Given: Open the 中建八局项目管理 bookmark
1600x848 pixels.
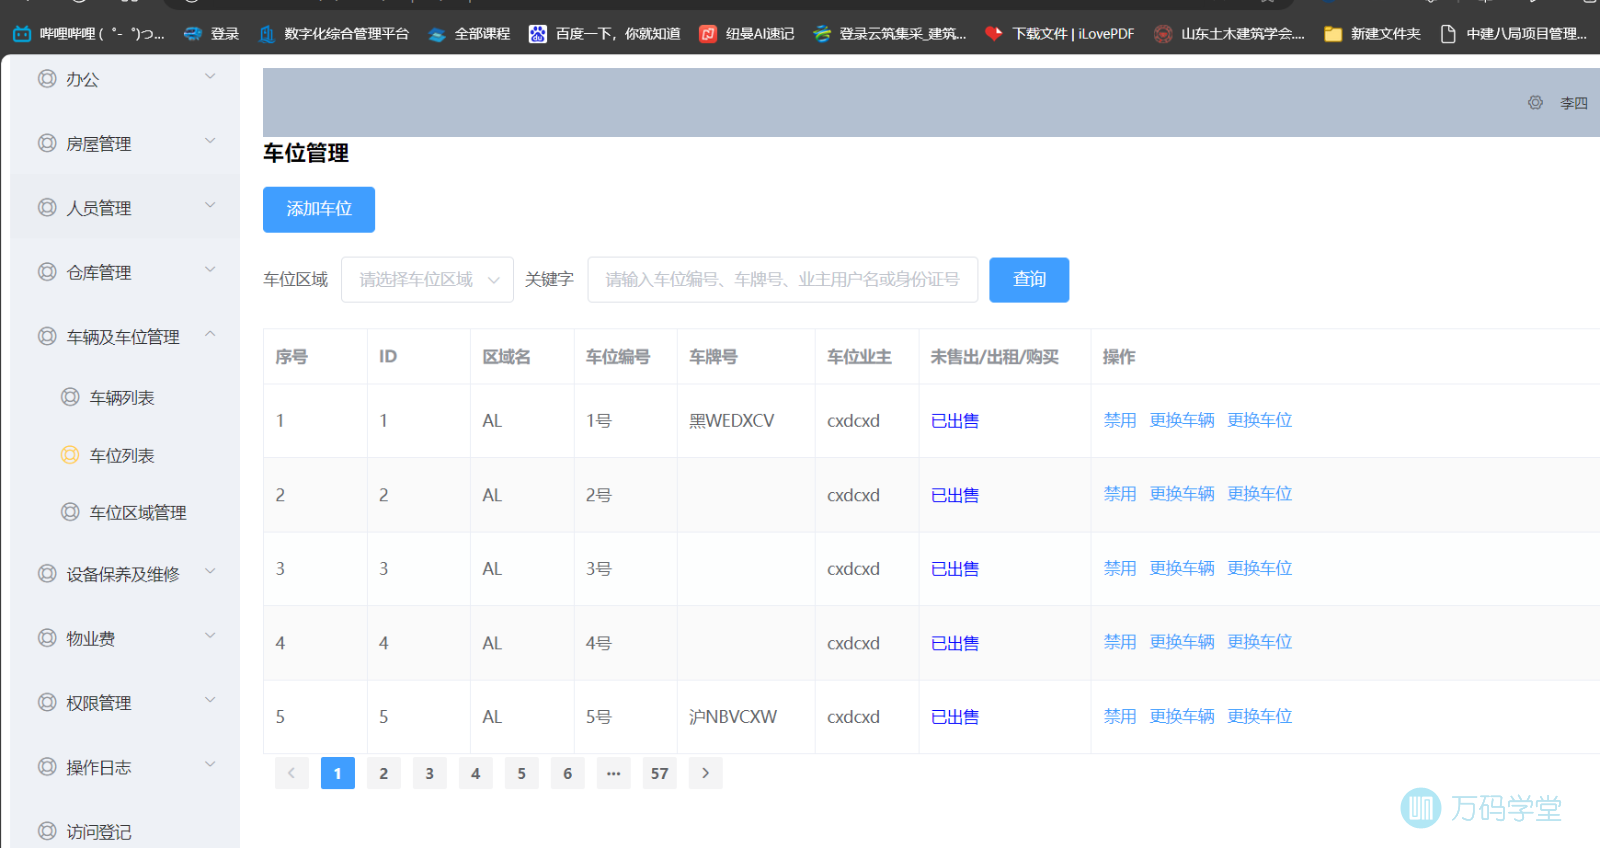Looking at the screenshot, I should [x=1513, y=34].
